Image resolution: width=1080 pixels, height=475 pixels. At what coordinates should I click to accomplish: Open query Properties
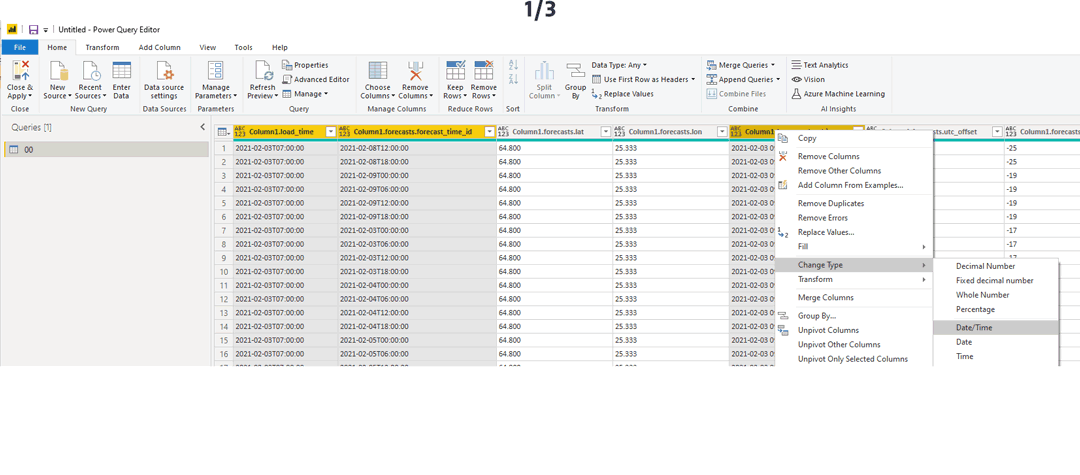click(306, 65)
